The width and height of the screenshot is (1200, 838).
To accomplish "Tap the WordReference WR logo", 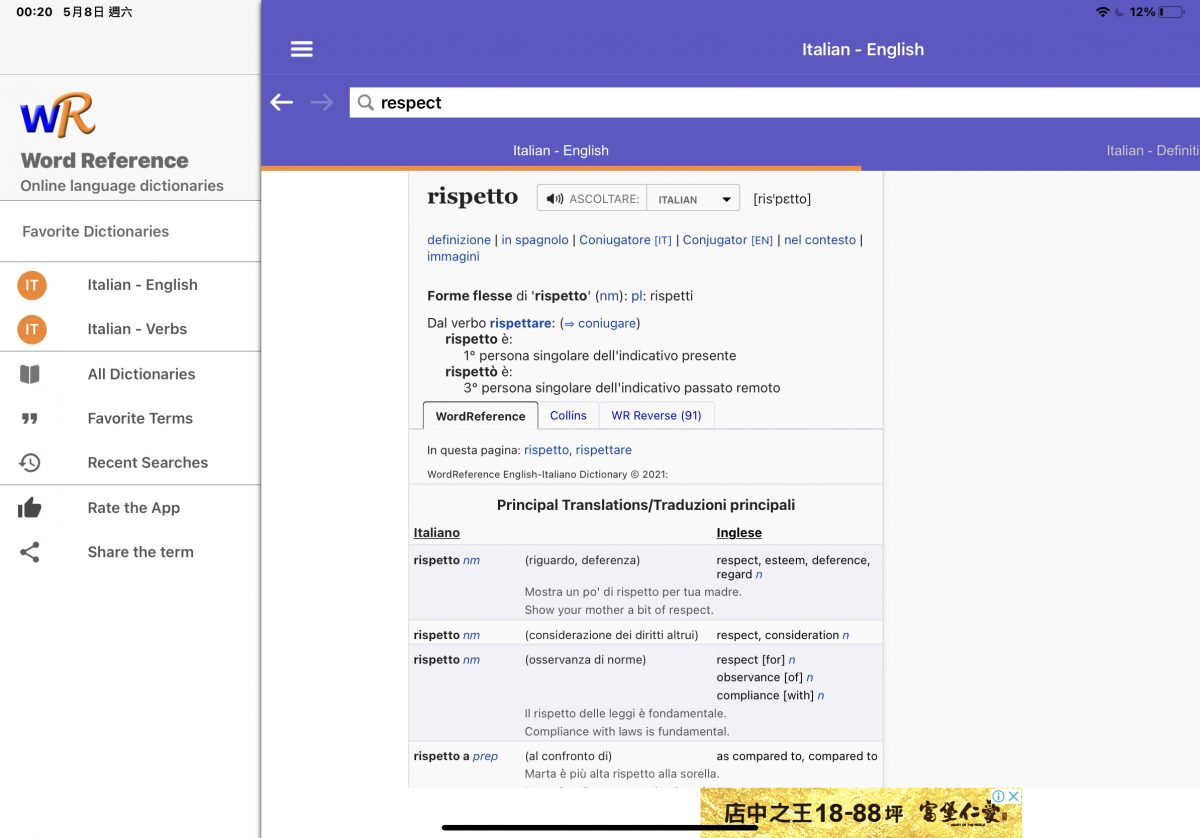I will pos(57,114).
